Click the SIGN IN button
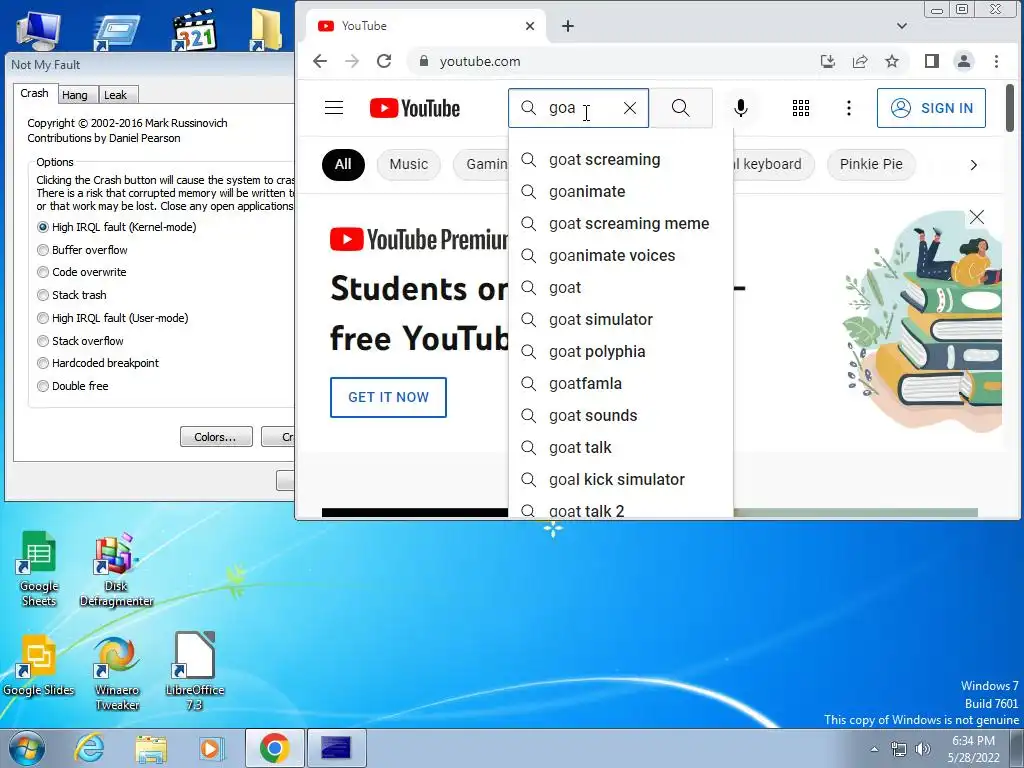Viewport: 1024px width, 768px height. point(931,108)
